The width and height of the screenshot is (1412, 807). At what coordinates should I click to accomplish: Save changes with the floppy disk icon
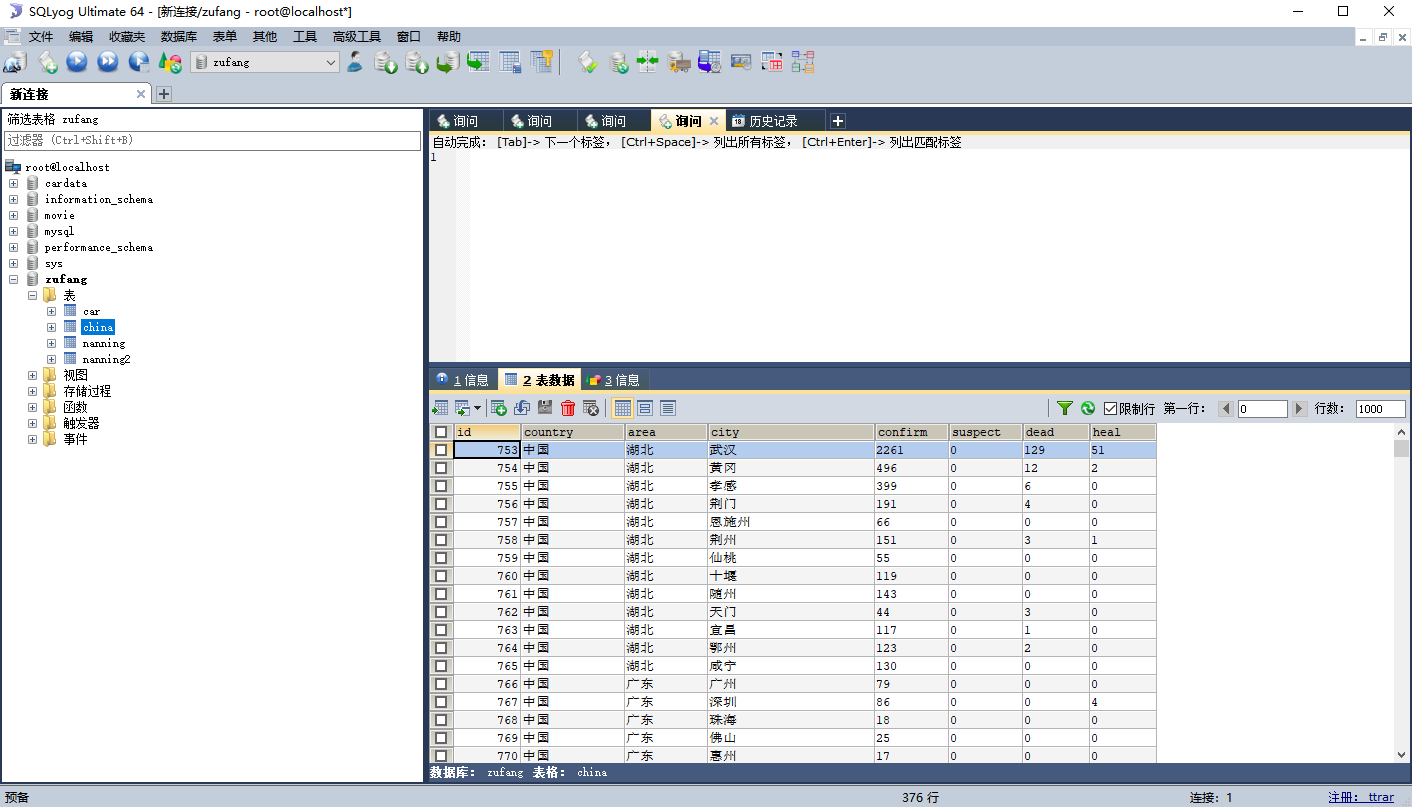(545, 408)
